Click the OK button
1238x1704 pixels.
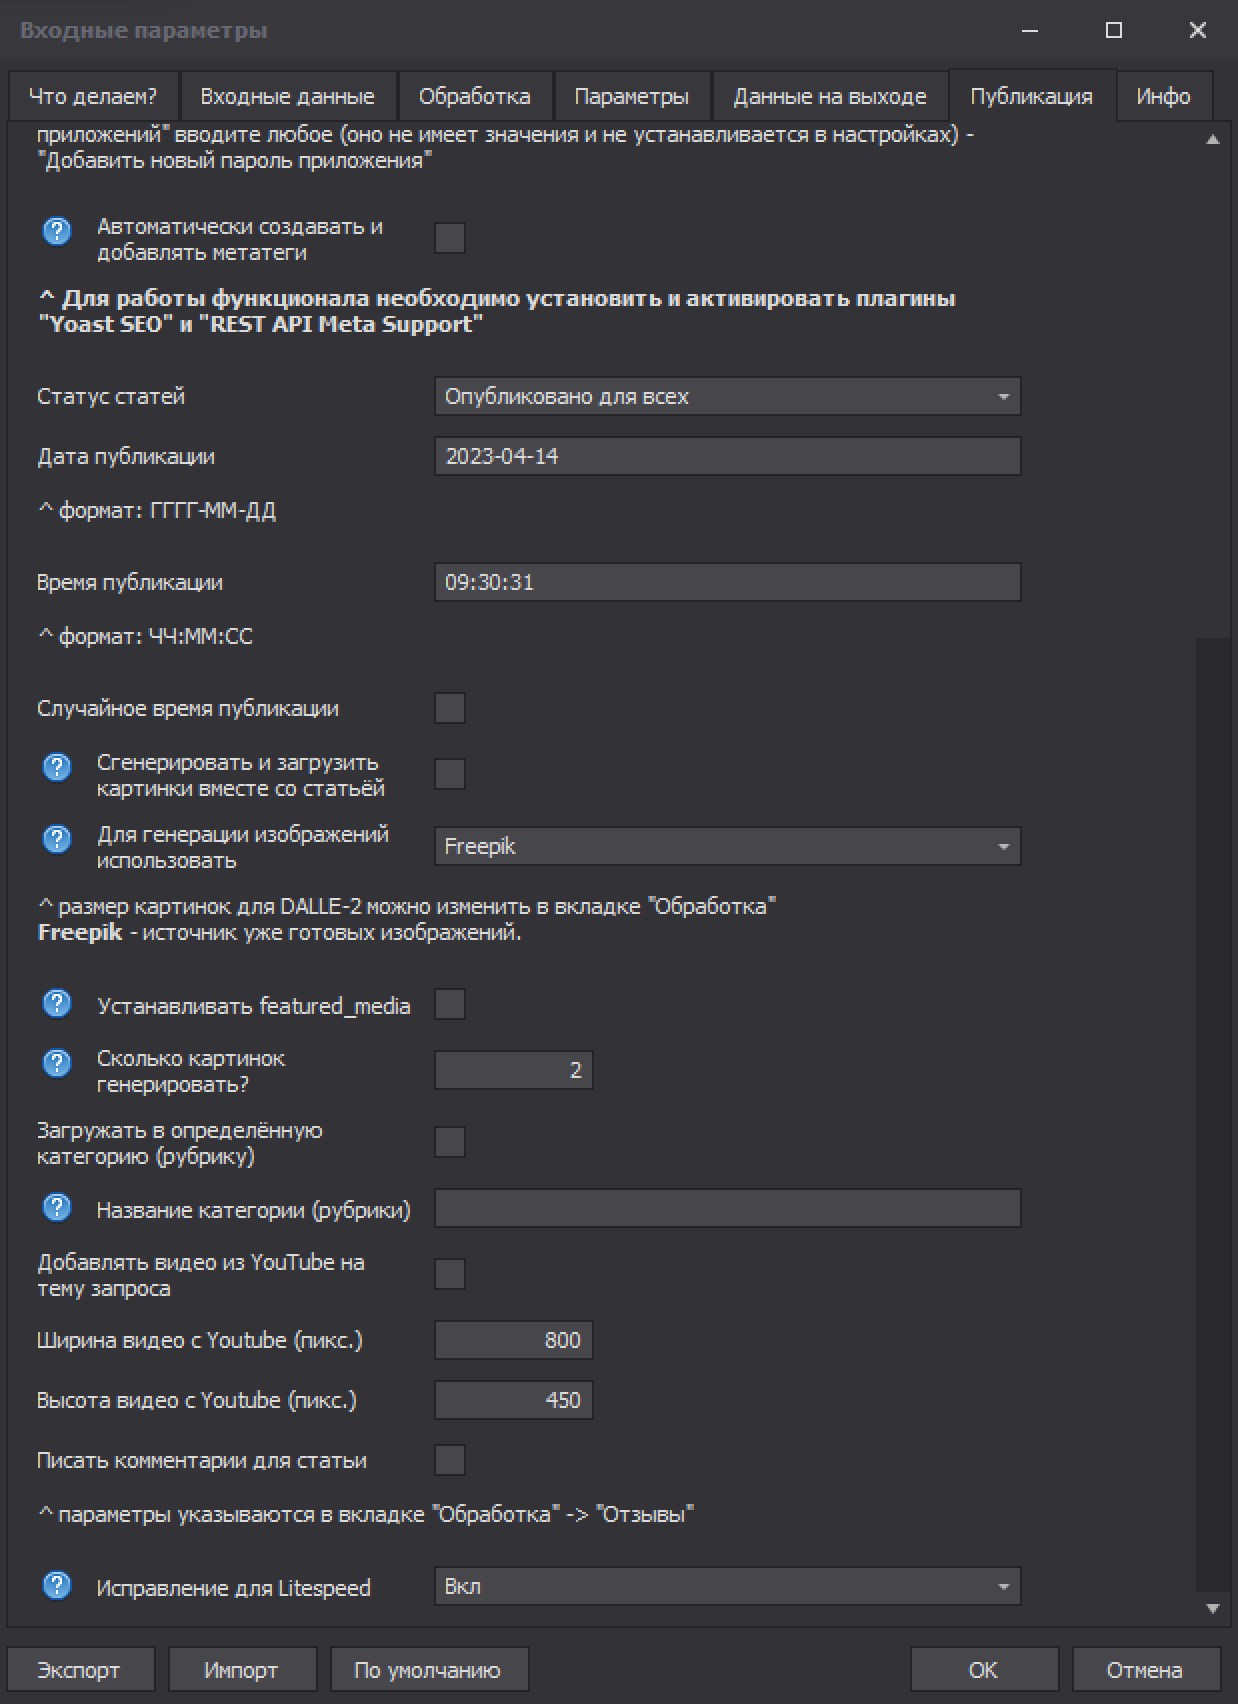click(983, 1669)
